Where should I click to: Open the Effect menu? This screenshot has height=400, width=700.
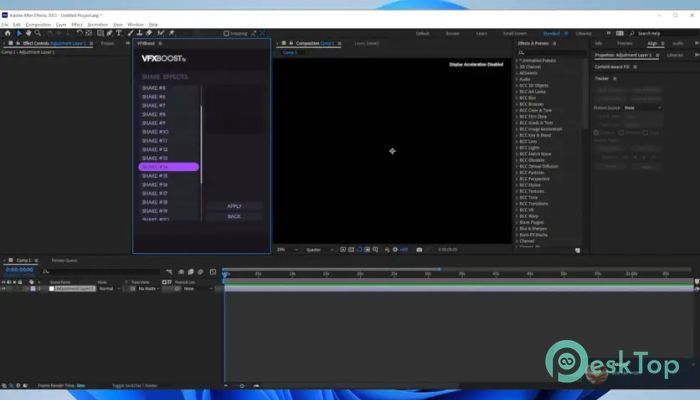pos(77,25)
